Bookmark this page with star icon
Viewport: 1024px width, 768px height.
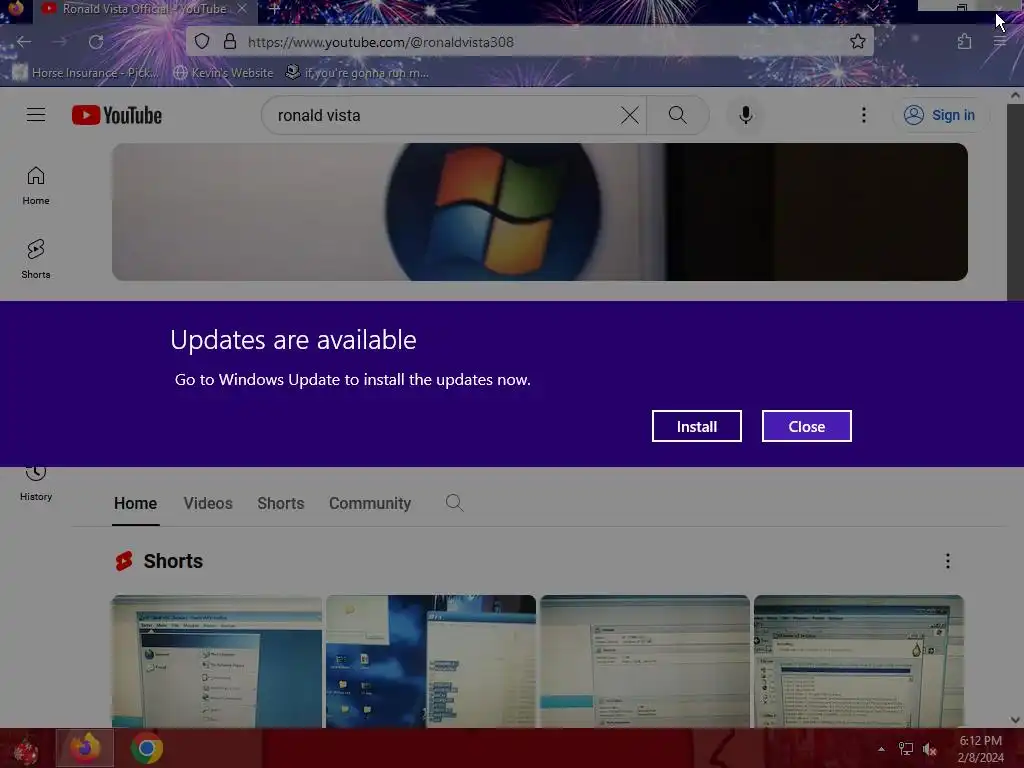pos(857,42)
